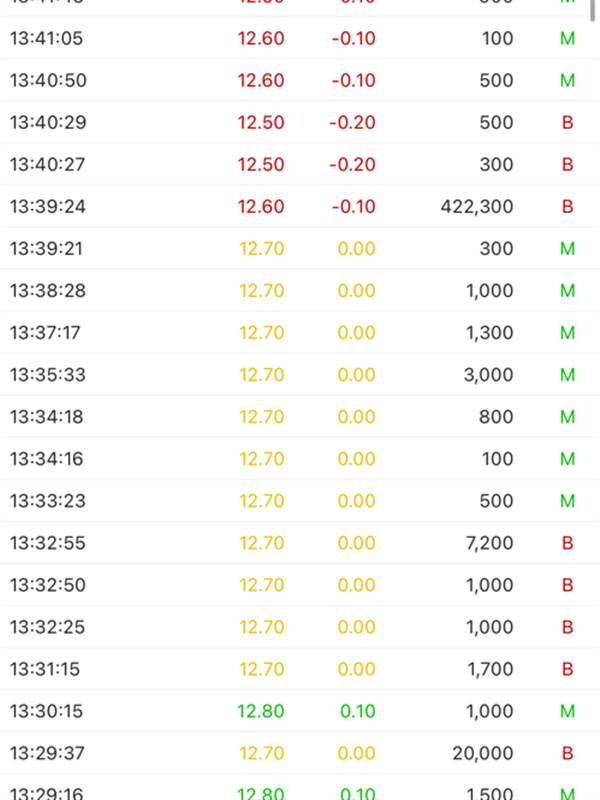Viewport: 600px width, 800px height.
Task: Select the -0.20 change at 13:40:27
Action: coord(353,164)
